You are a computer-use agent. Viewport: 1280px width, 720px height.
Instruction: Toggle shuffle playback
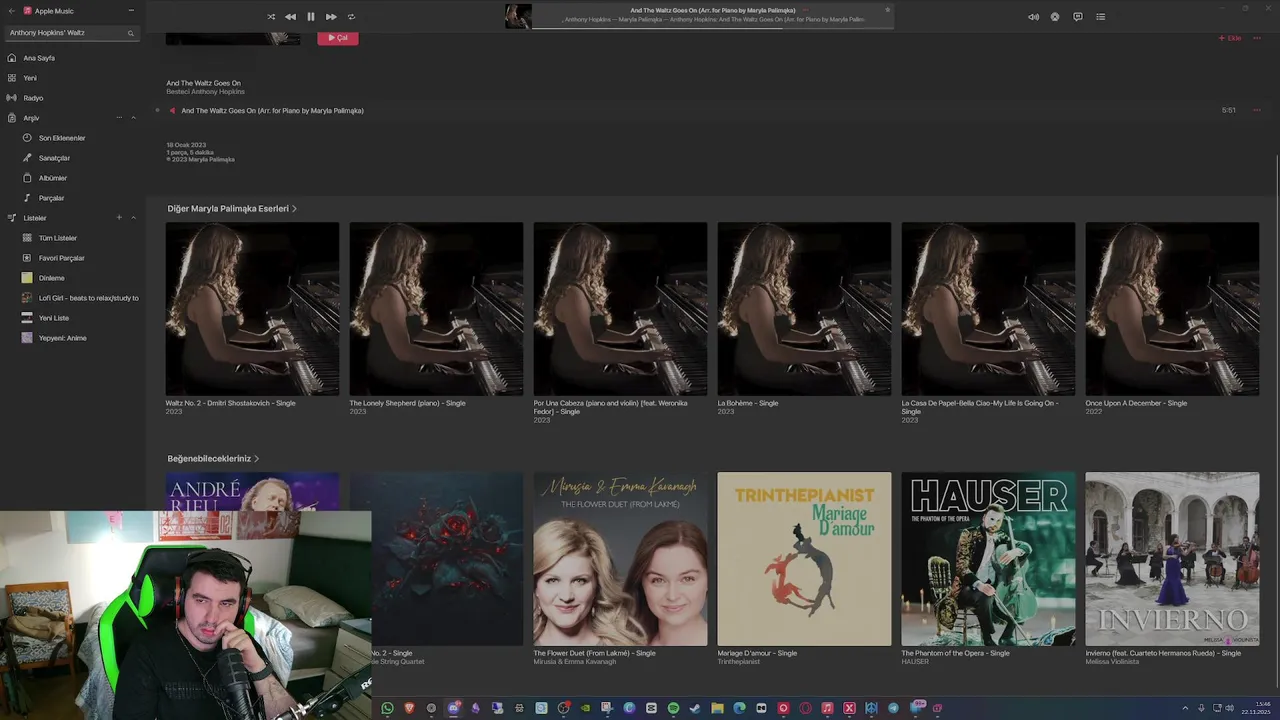[271, 17]
